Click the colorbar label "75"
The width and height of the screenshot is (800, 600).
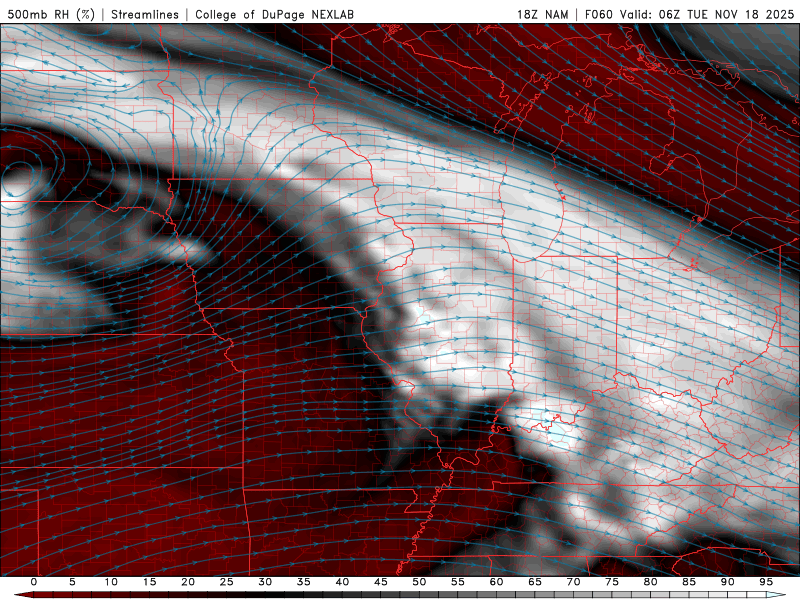612,582
